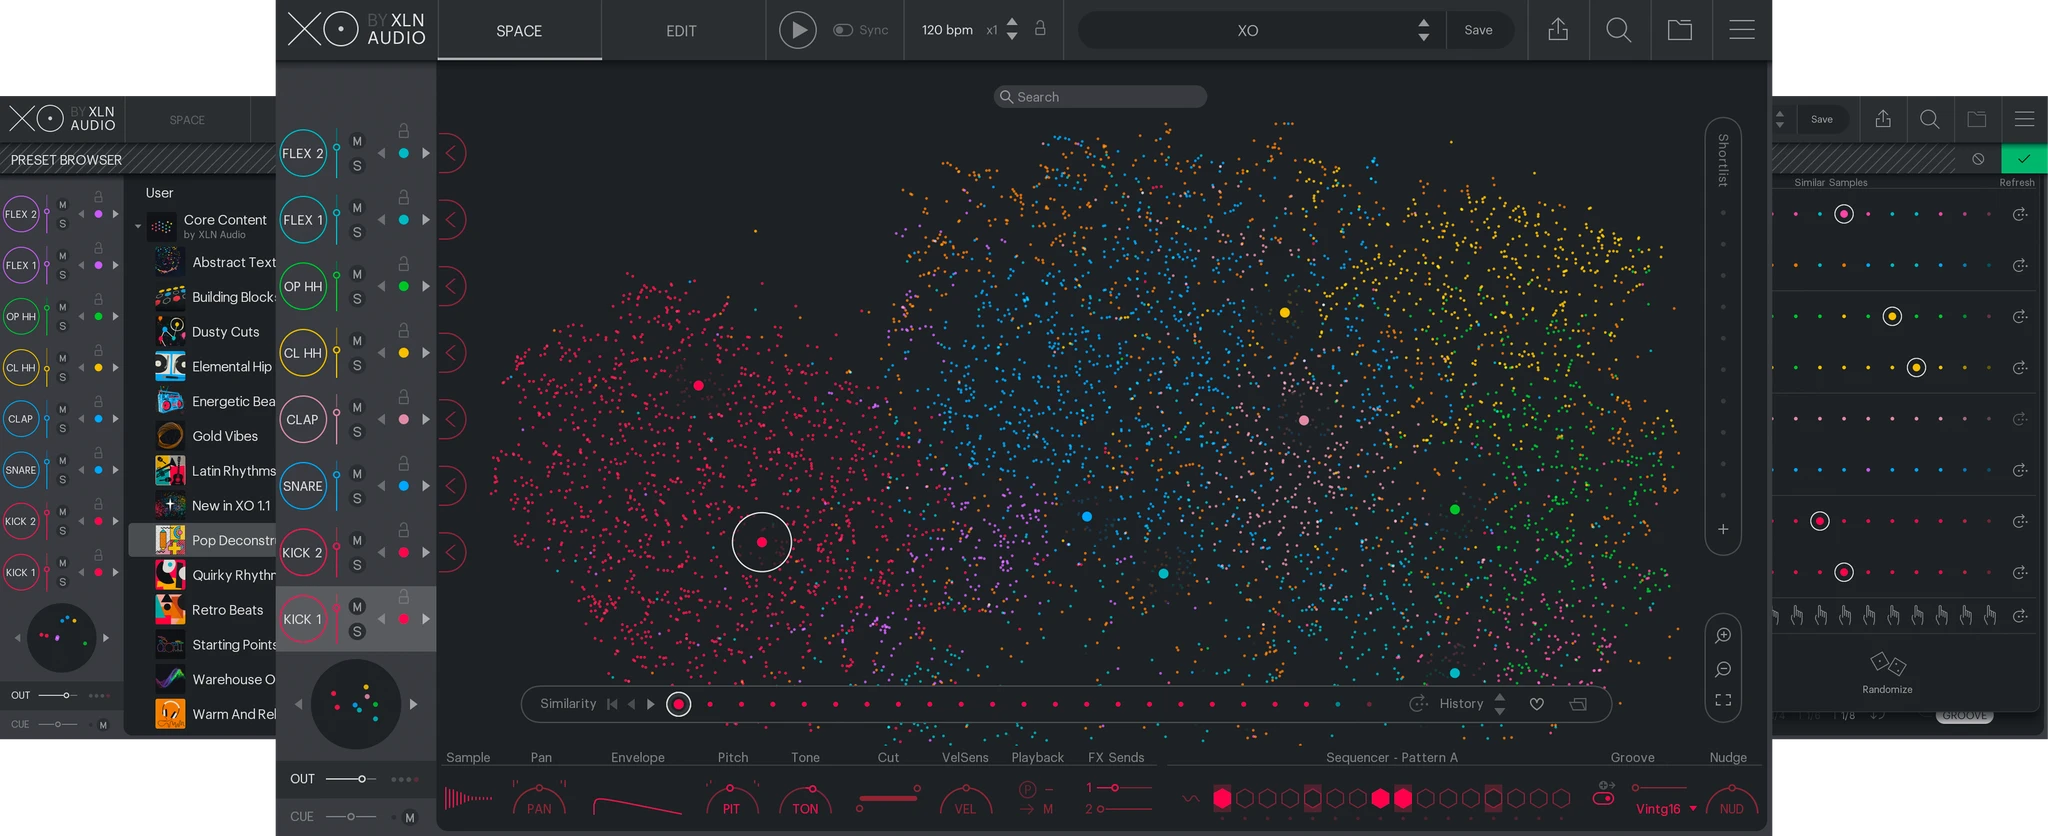
Task: Click the Save button in main toolbar
Action: tap(1478, 30)
